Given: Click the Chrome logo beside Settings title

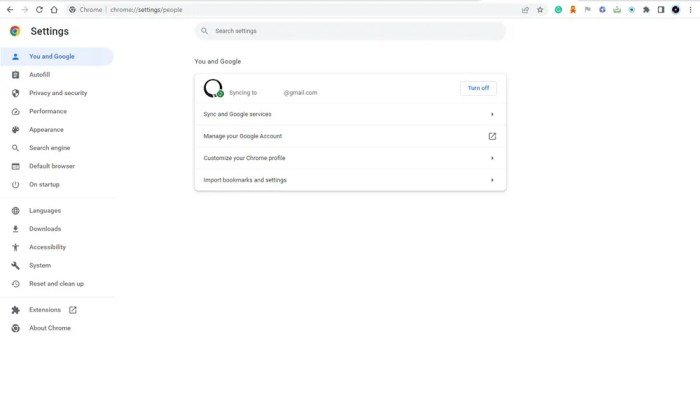Looking at the screenshot, I should click(15, 31).
